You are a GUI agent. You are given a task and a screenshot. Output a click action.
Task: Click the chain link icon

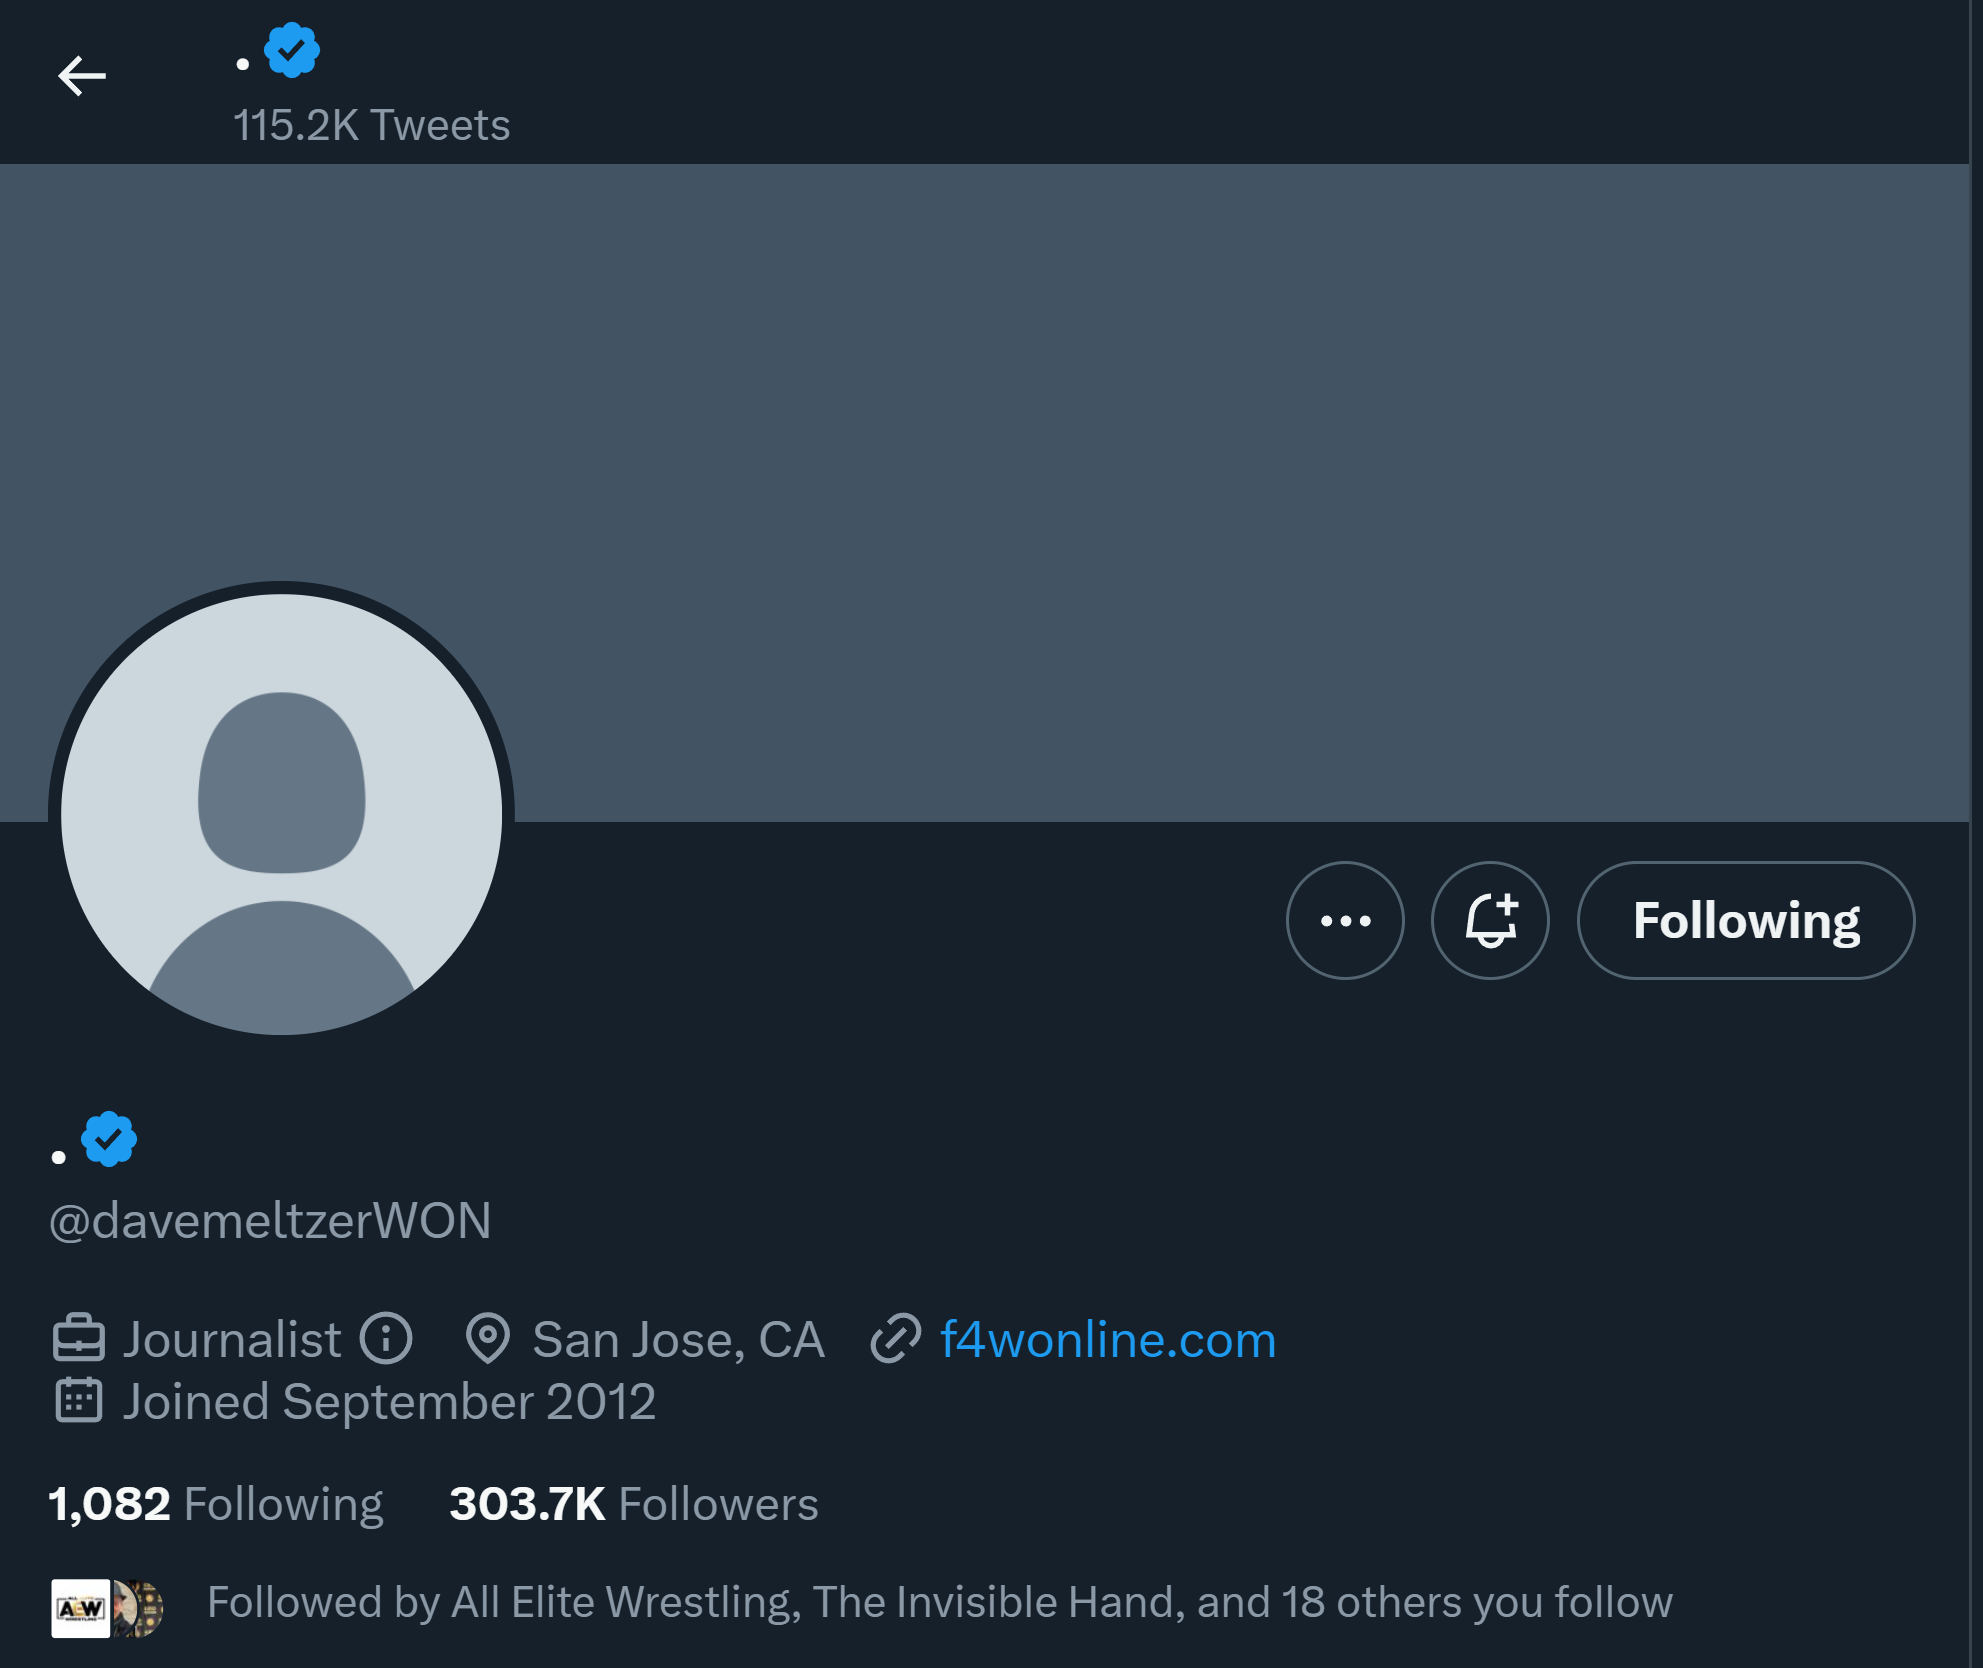[895, 1339]
